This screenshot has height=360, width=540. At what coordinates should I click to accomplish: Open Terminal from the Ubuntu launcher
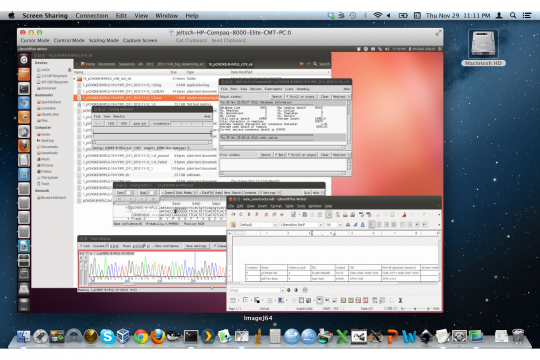coord(24,89)
